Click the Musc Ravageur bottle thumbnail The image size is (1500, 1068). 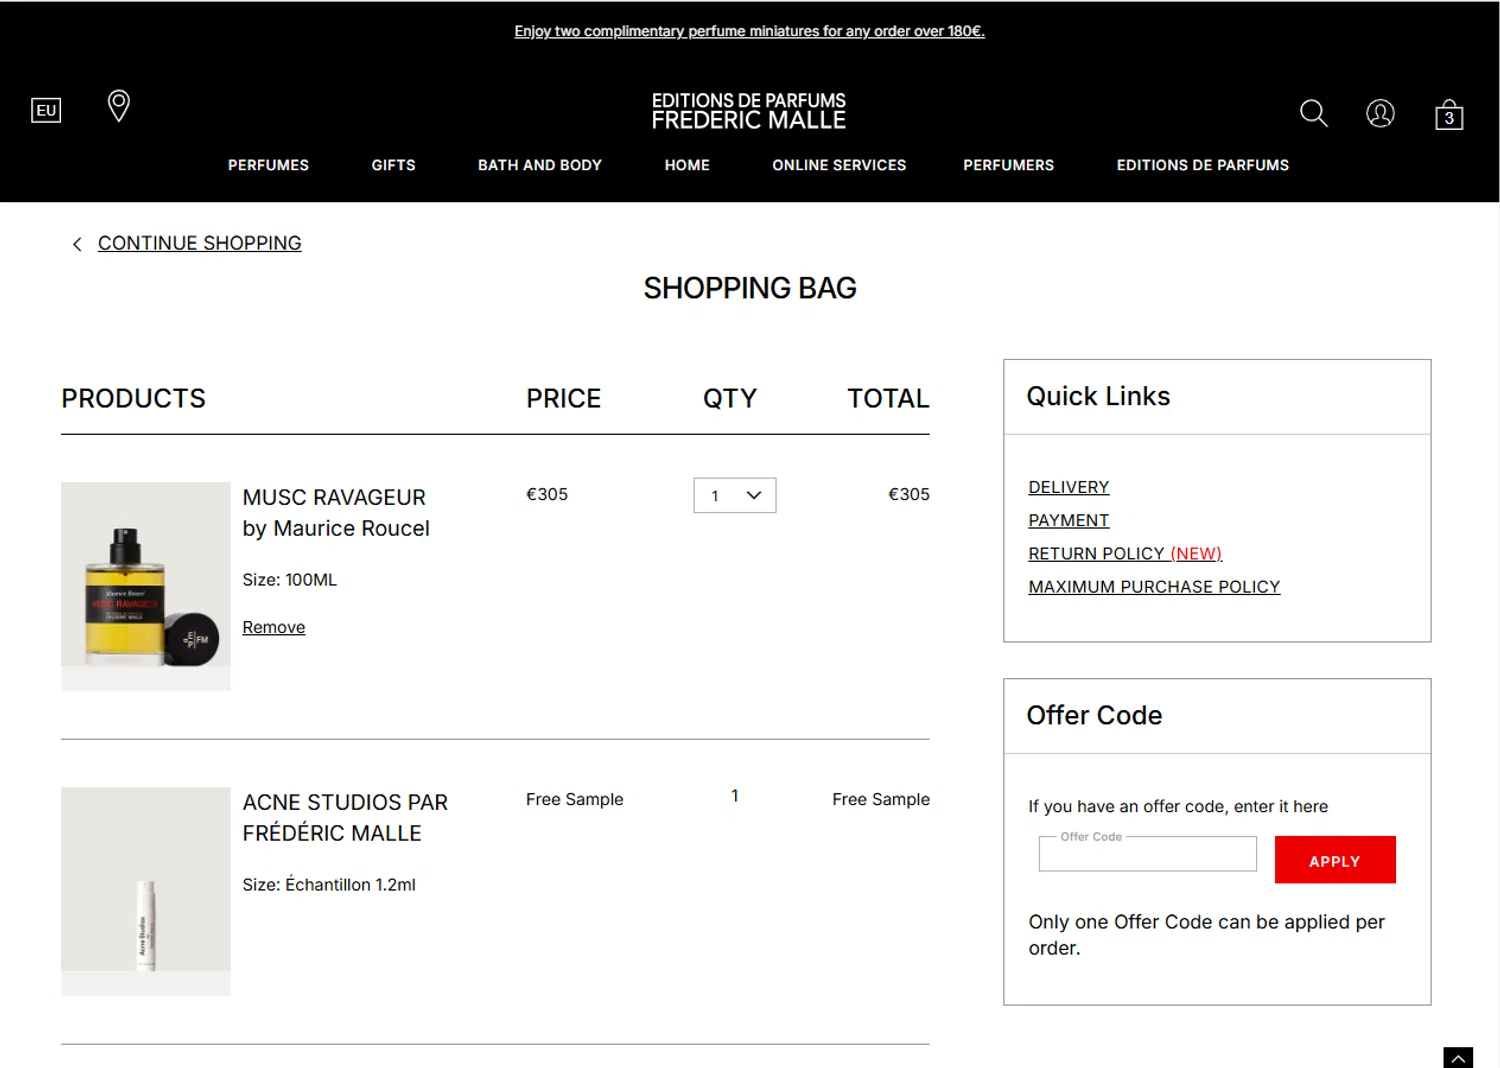(146, 586)
